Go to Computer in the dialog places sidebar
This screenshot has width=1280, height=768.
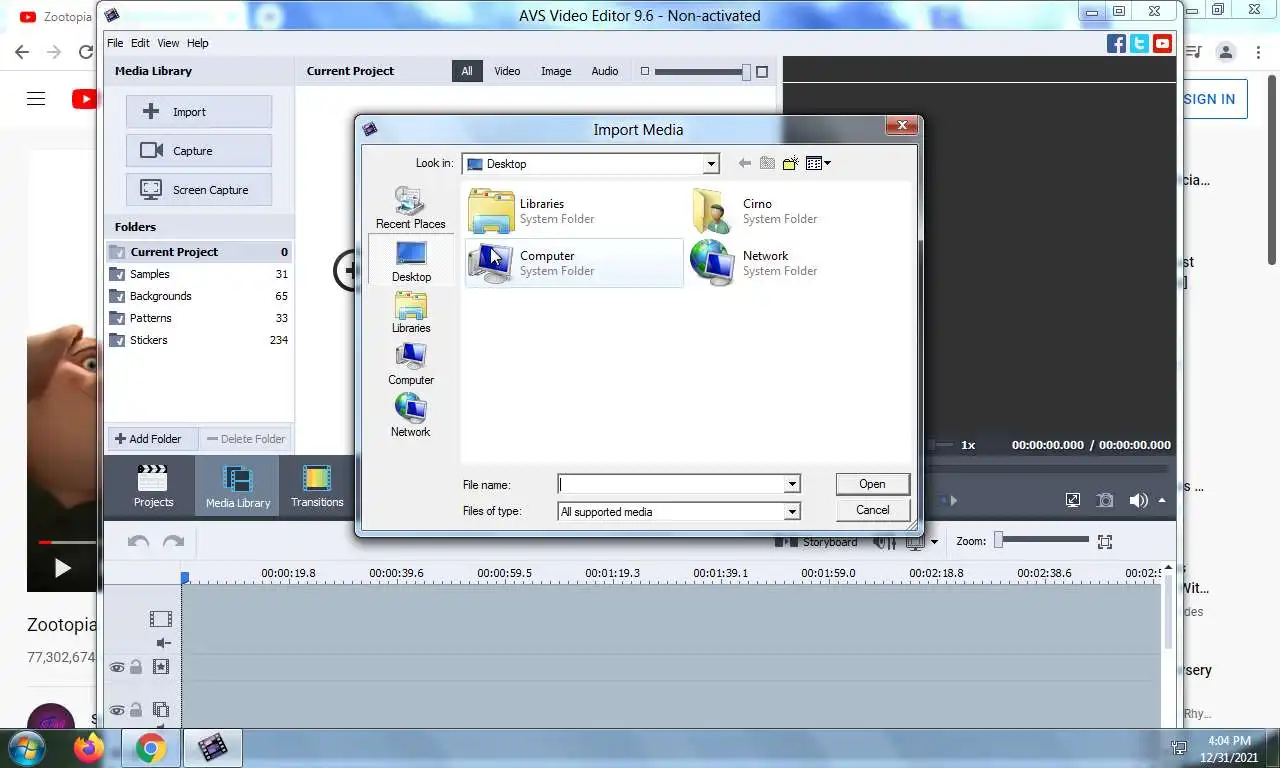[x=411, y=364]
